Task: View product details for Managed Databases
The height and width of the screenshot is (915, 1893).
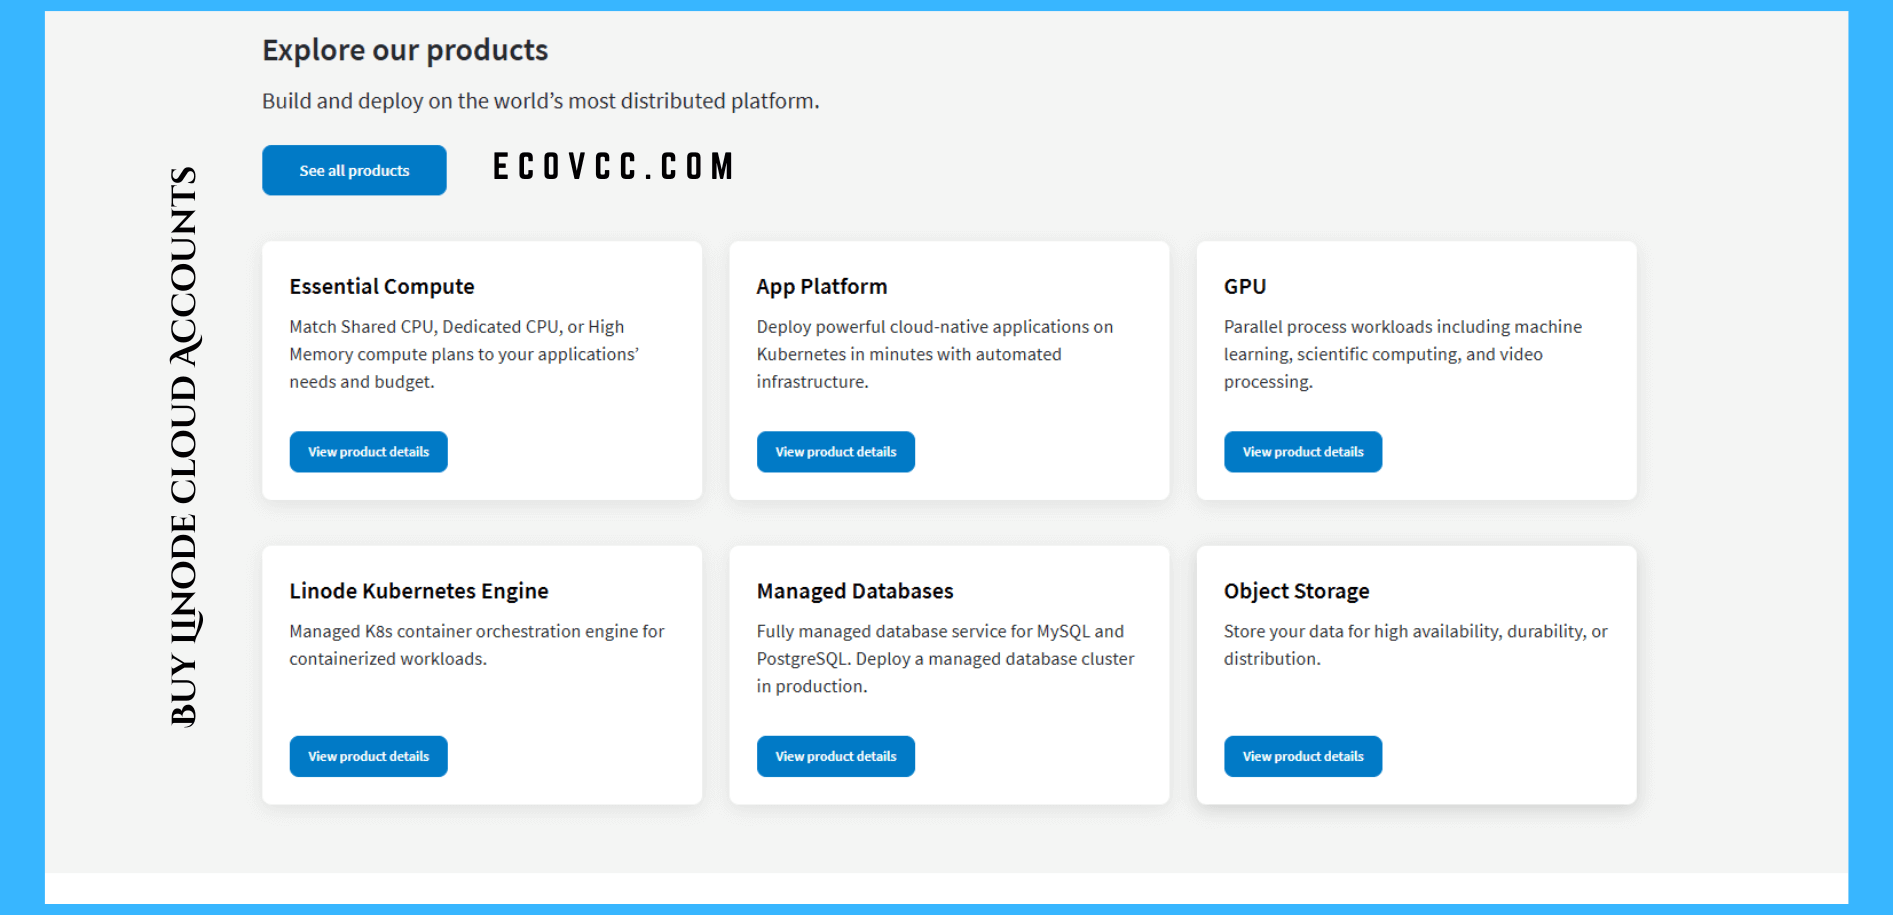Action: pyautogui.click(x=835, y=757)
